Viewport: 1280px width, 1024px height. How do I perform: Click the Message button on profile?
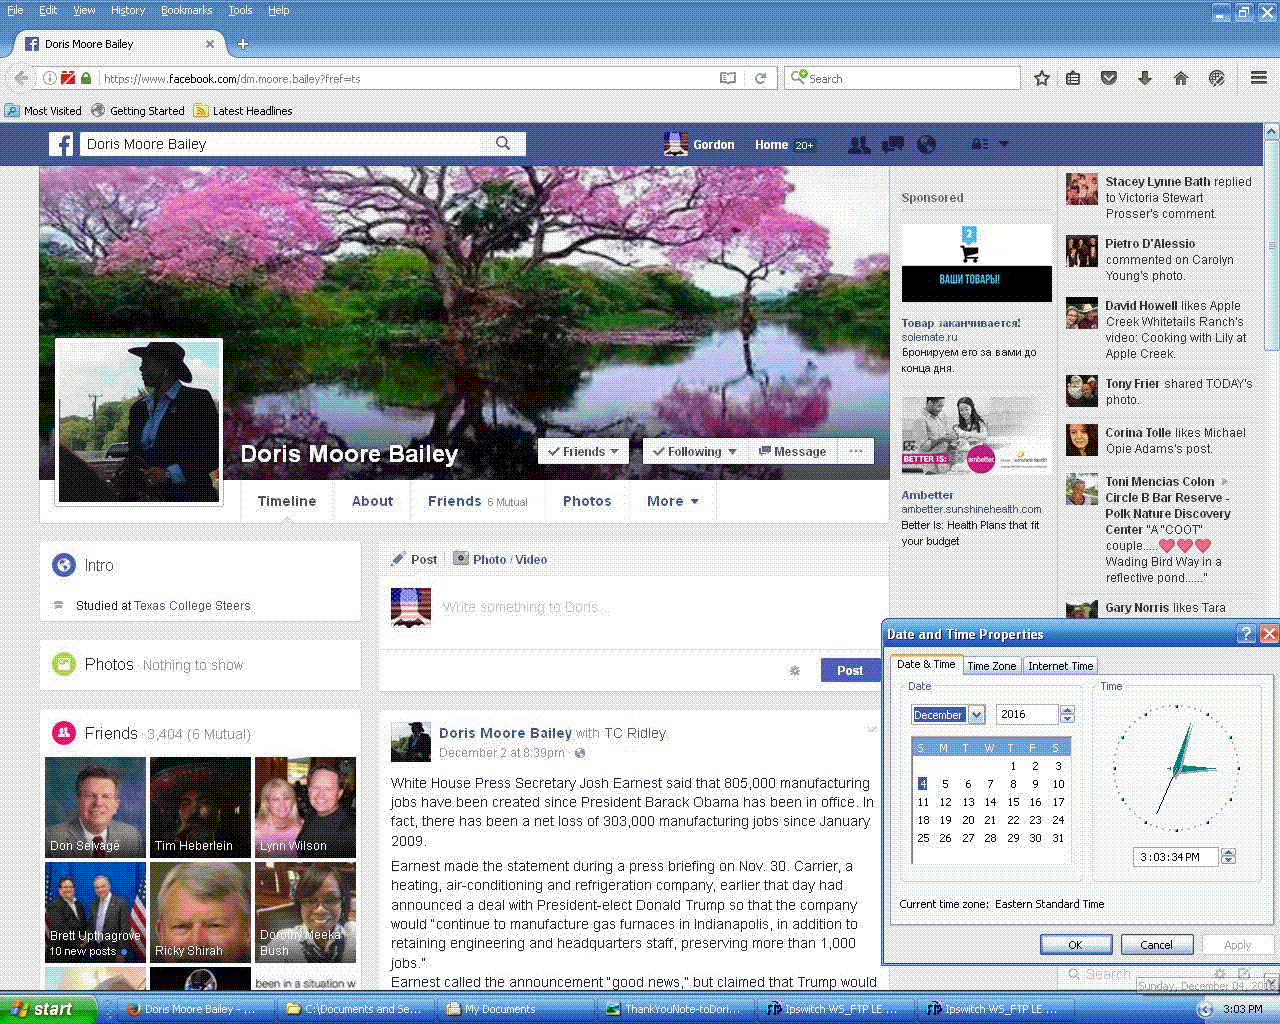pos(792,451)
